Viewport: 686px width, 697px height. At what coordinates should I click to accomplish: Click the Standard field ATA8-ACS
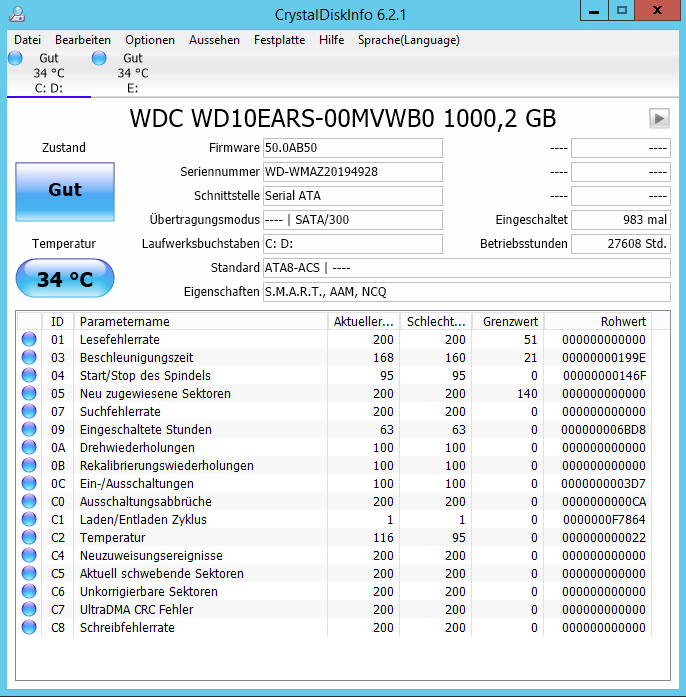pos(467,268)
